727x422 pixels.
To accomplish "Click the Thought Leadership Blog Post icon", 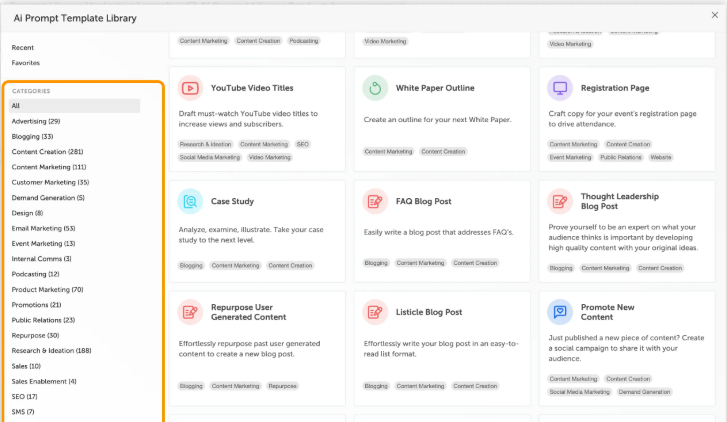I will pyautogui.click(x=560, y=201).
